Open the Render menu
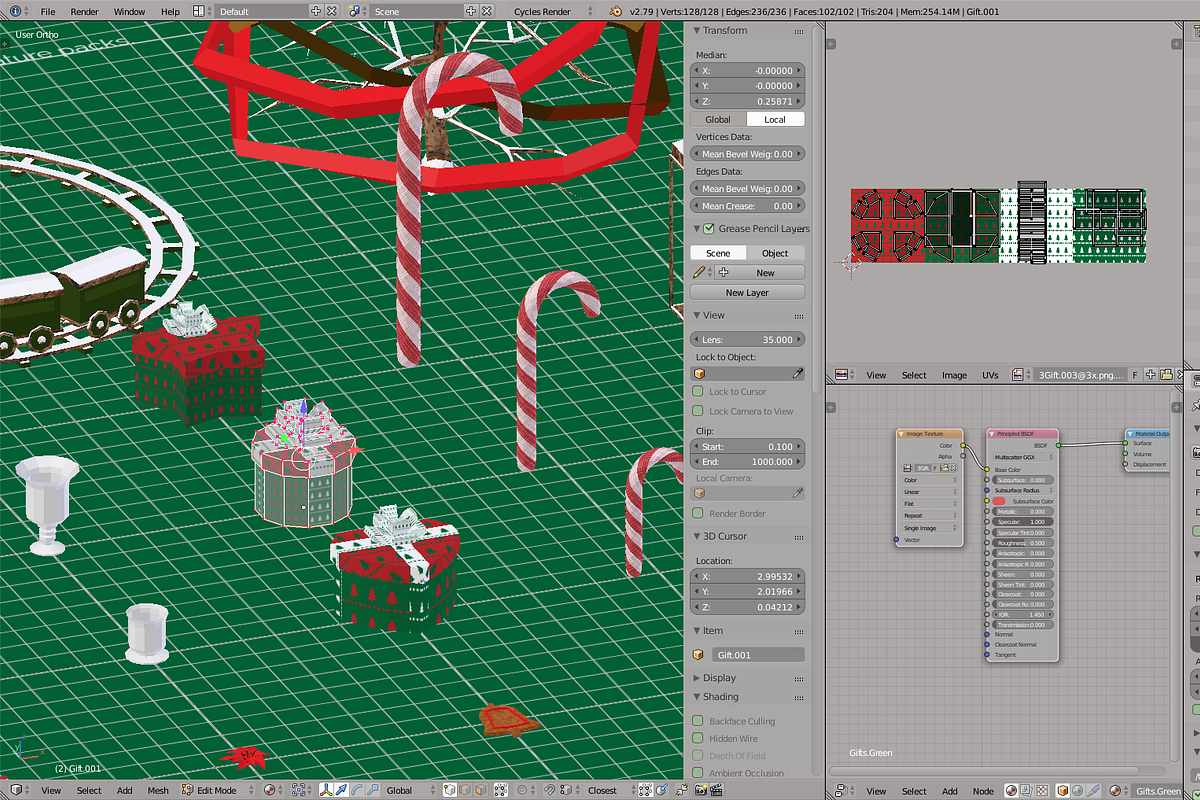Image resolution: width=1200 pixels, height=800 pixels. coord(85,11)
